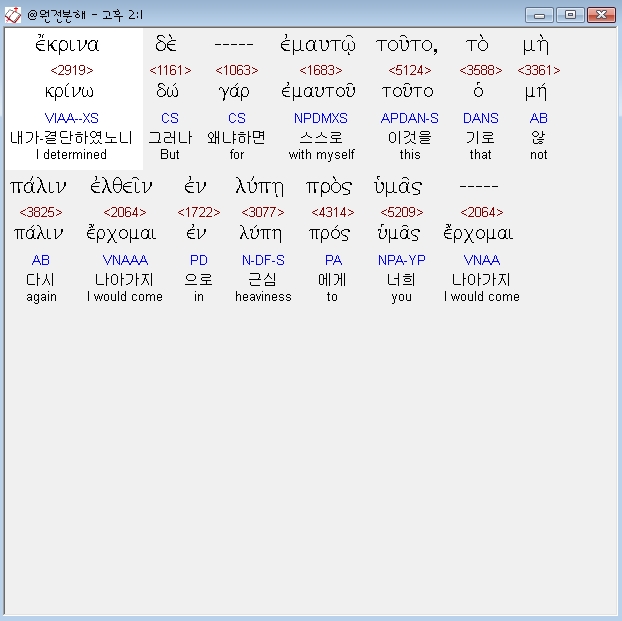
Task: Click the gloss 'for'
Action: [237, 154]
